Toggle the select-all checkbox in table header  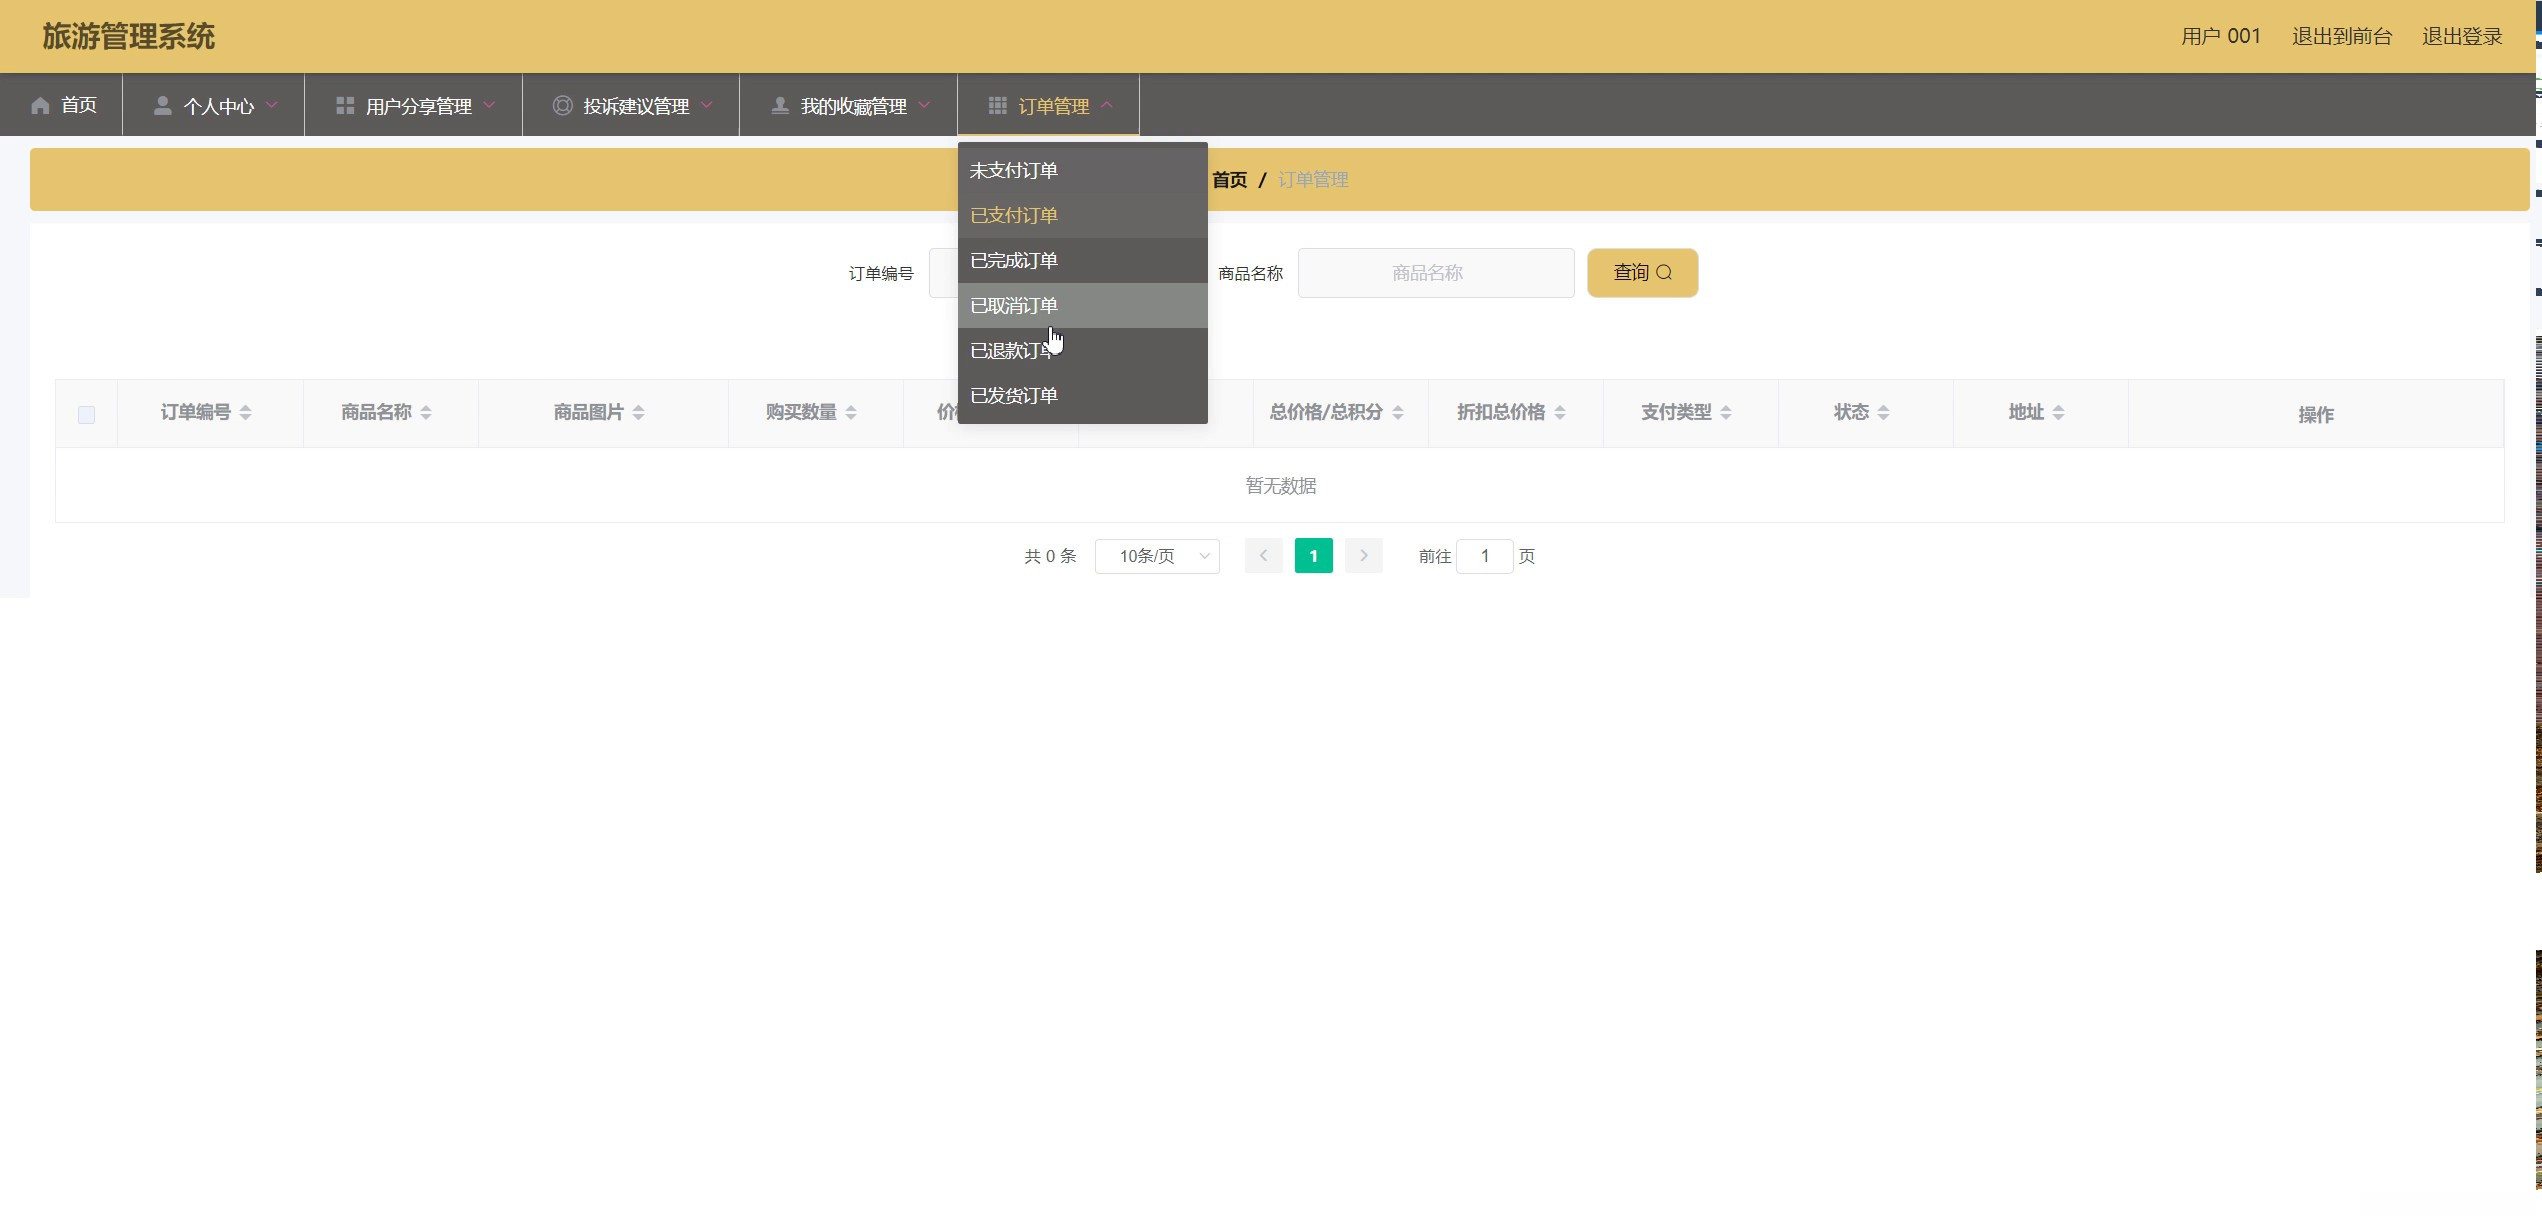tap(87, 415)
